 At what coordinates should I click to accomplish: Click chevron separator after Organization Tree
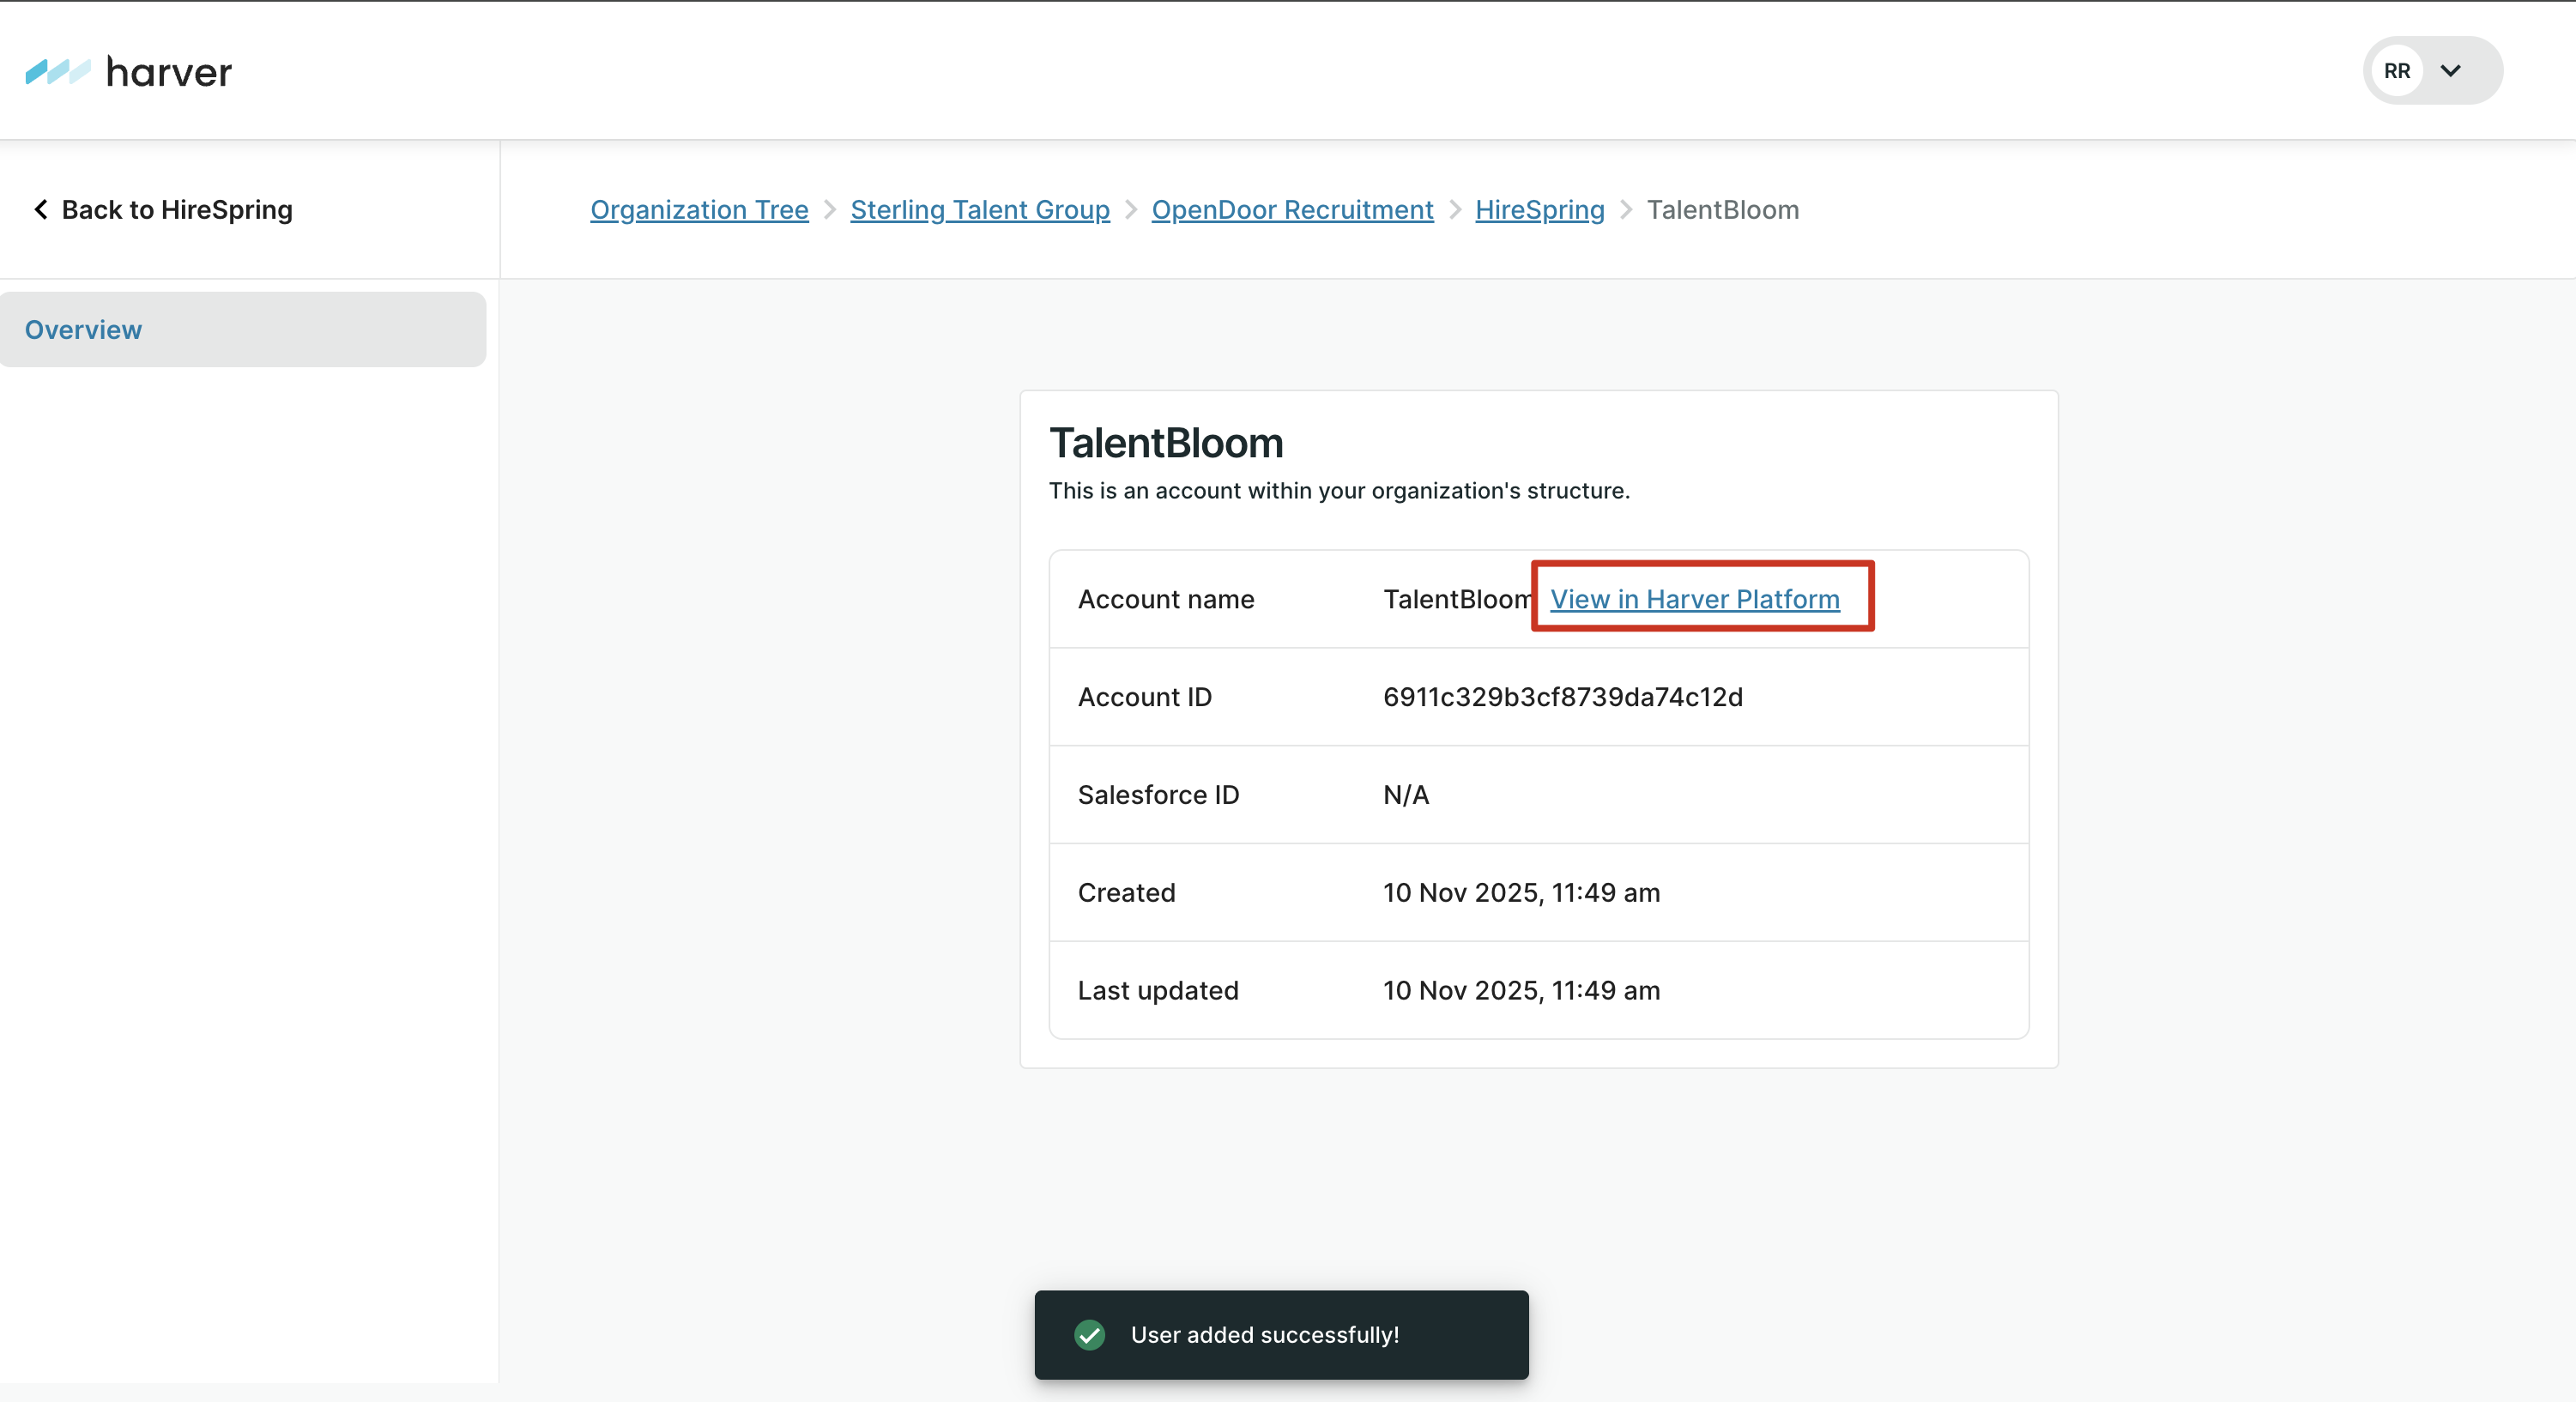click(829, 209)
